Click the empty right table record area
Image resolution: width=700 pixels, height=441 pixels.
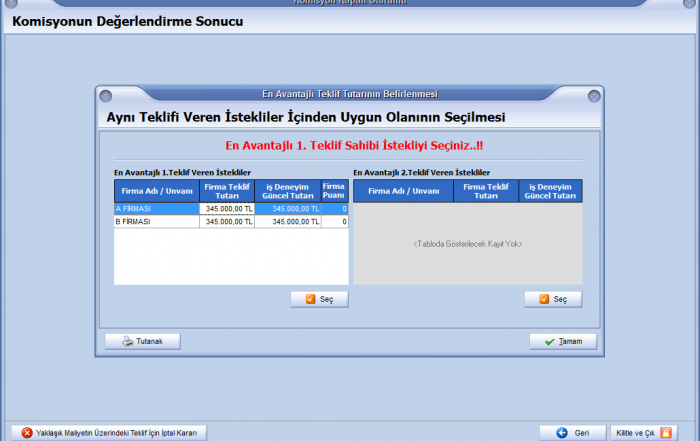[x=467, y=244]
